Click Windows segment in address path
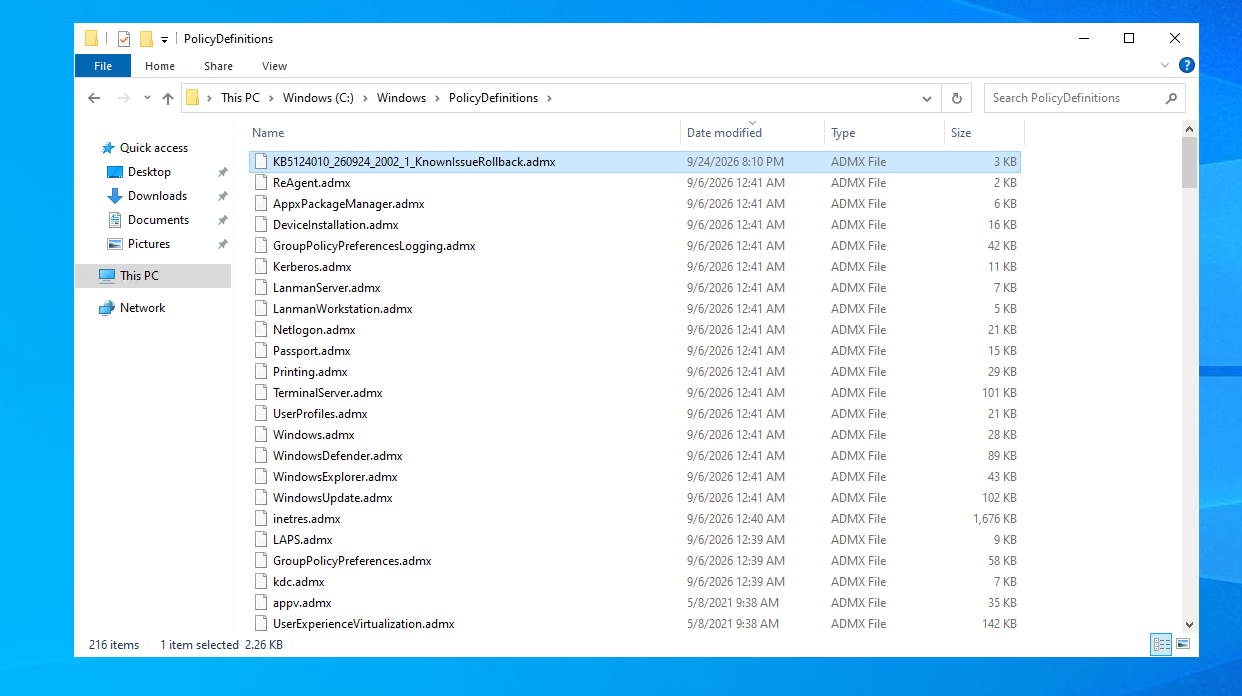Image resolution: width=1242 pixels, height=696 pixels. click(401, 98)
